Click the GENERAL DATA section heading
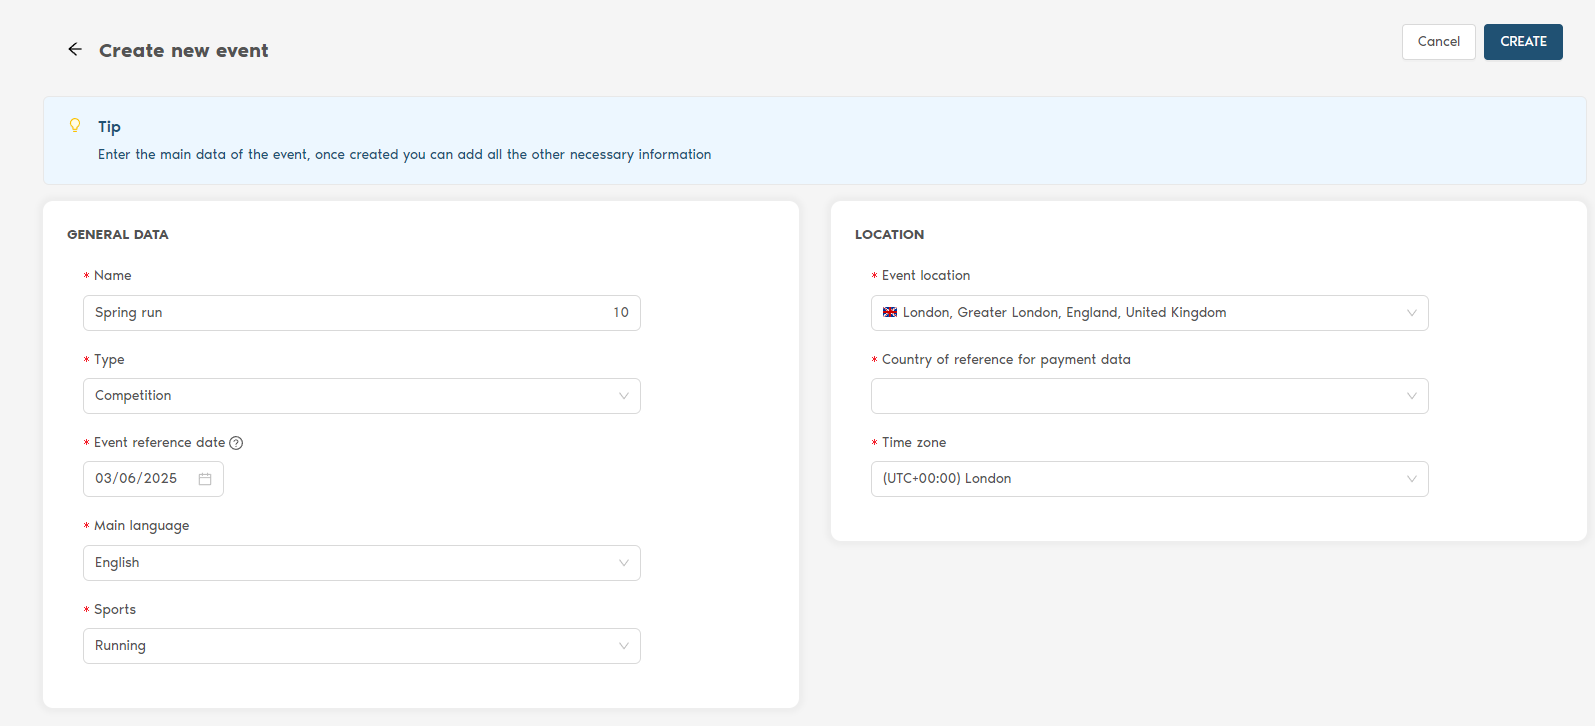 (x=118, y=235)
